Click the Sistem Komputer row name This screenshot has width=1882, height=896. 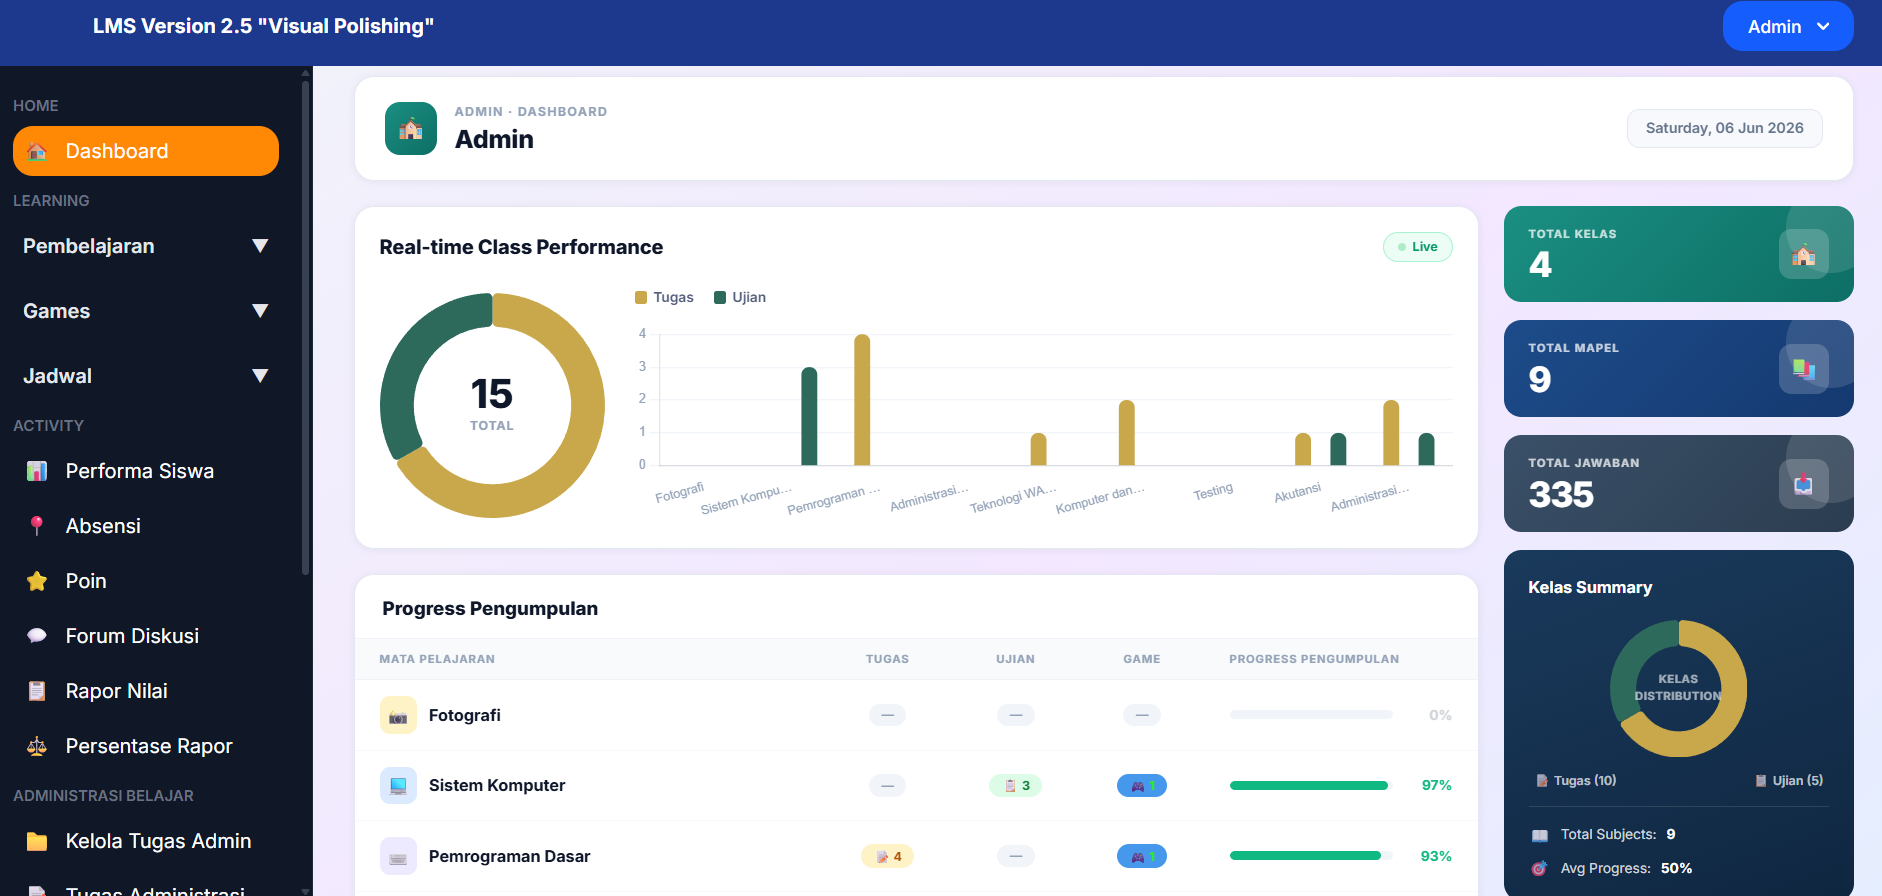click(497, 785)
